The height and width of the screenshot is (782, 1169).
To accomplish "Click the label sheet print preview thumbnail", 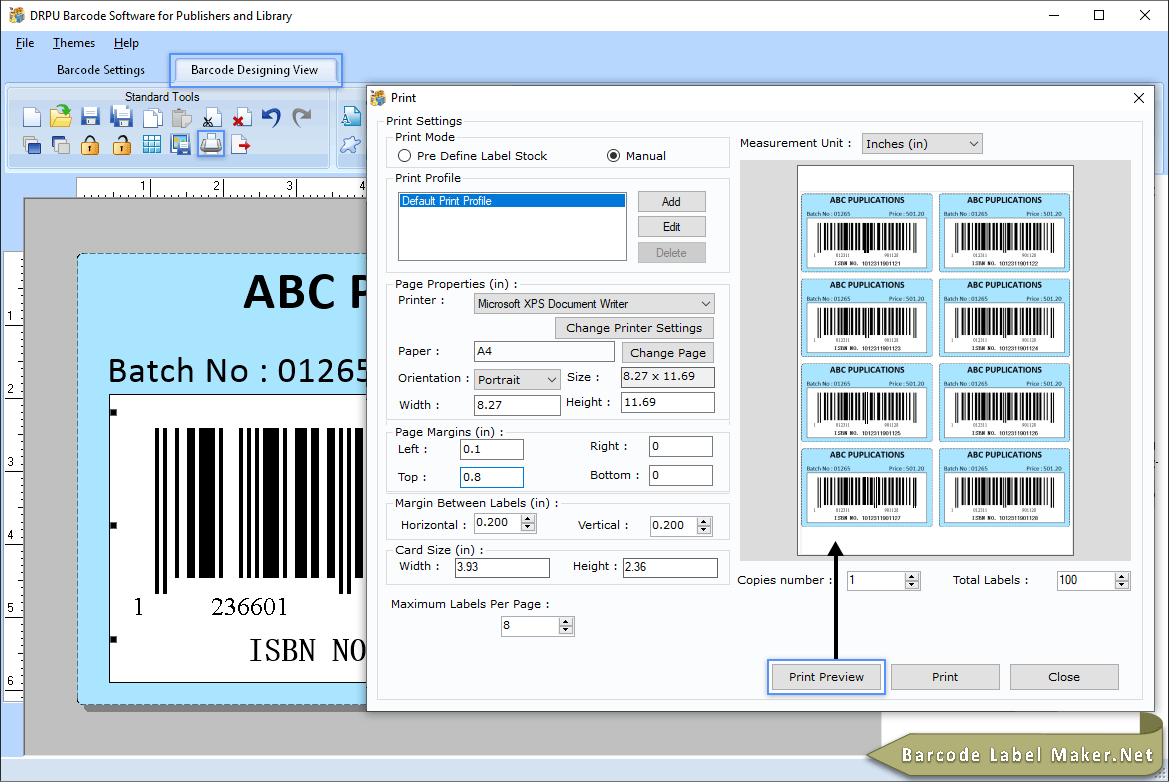I will point(935,361).
